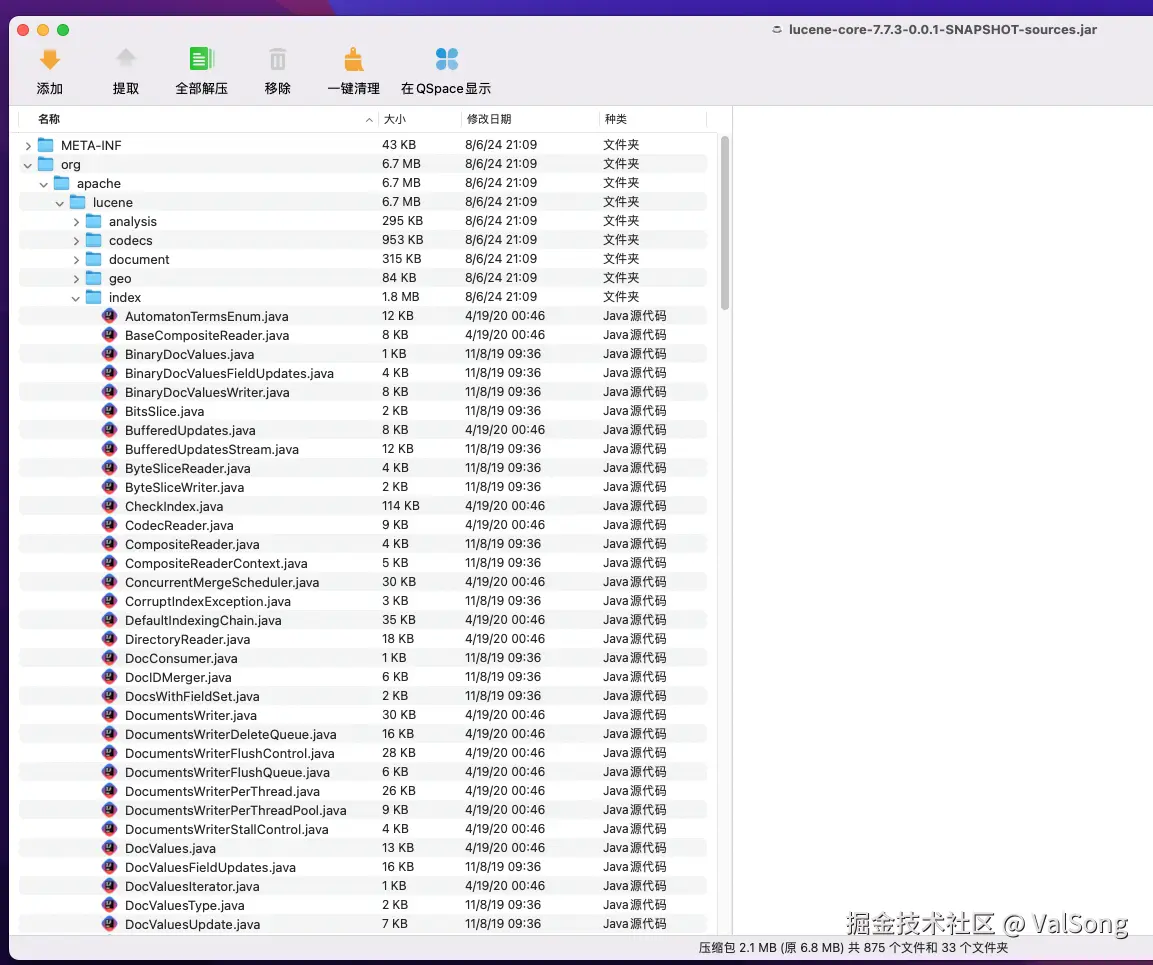Expand the codecs folder
Screen dimensions: 1153x965
[x=76, y=240]
